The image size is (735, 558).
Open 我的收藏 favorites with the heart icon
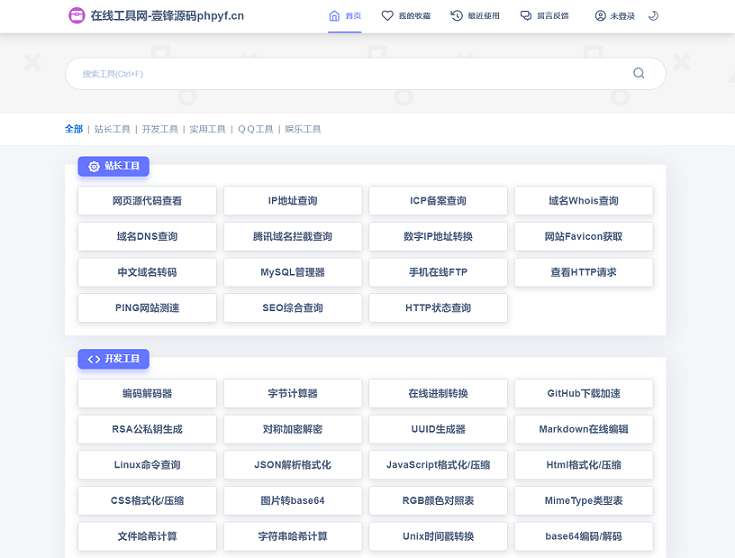(406, 16)
